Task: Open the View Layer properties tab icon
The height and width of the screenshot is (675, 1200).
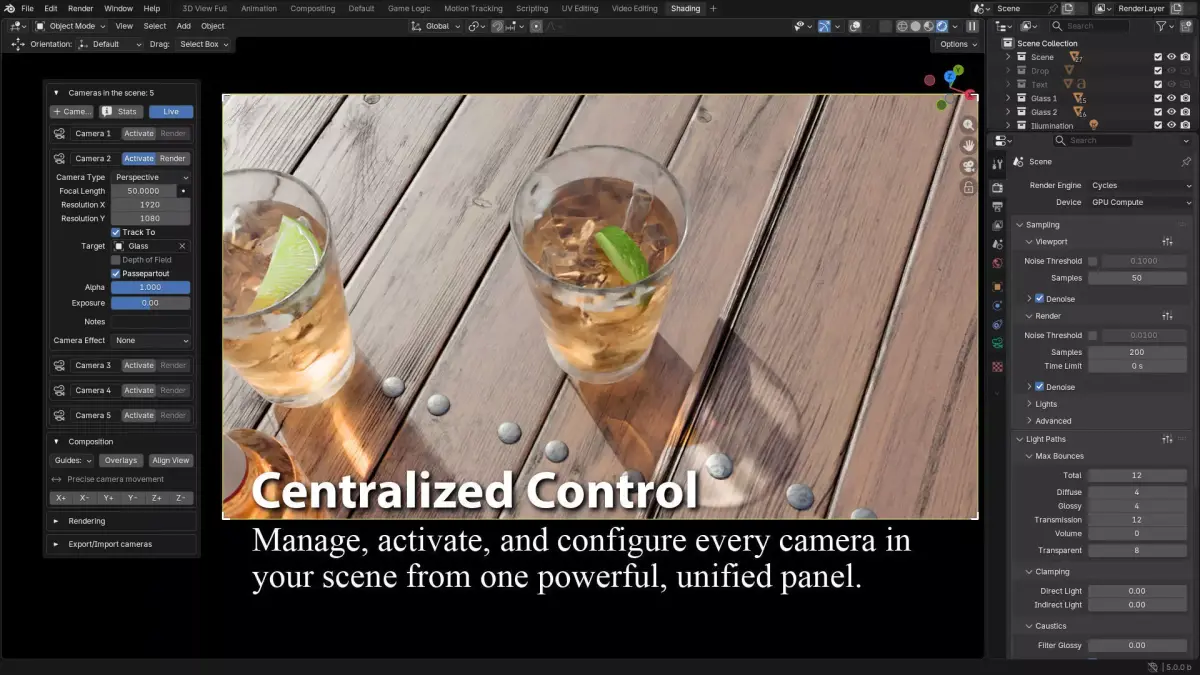Action: (997, 226)
